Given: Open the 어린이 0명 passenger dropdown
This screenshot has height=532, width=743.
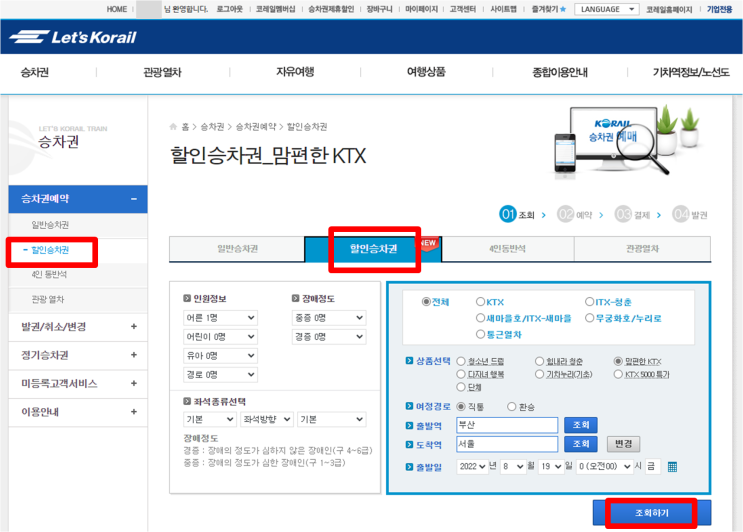Looking at the screenshot, I should 220,337.
